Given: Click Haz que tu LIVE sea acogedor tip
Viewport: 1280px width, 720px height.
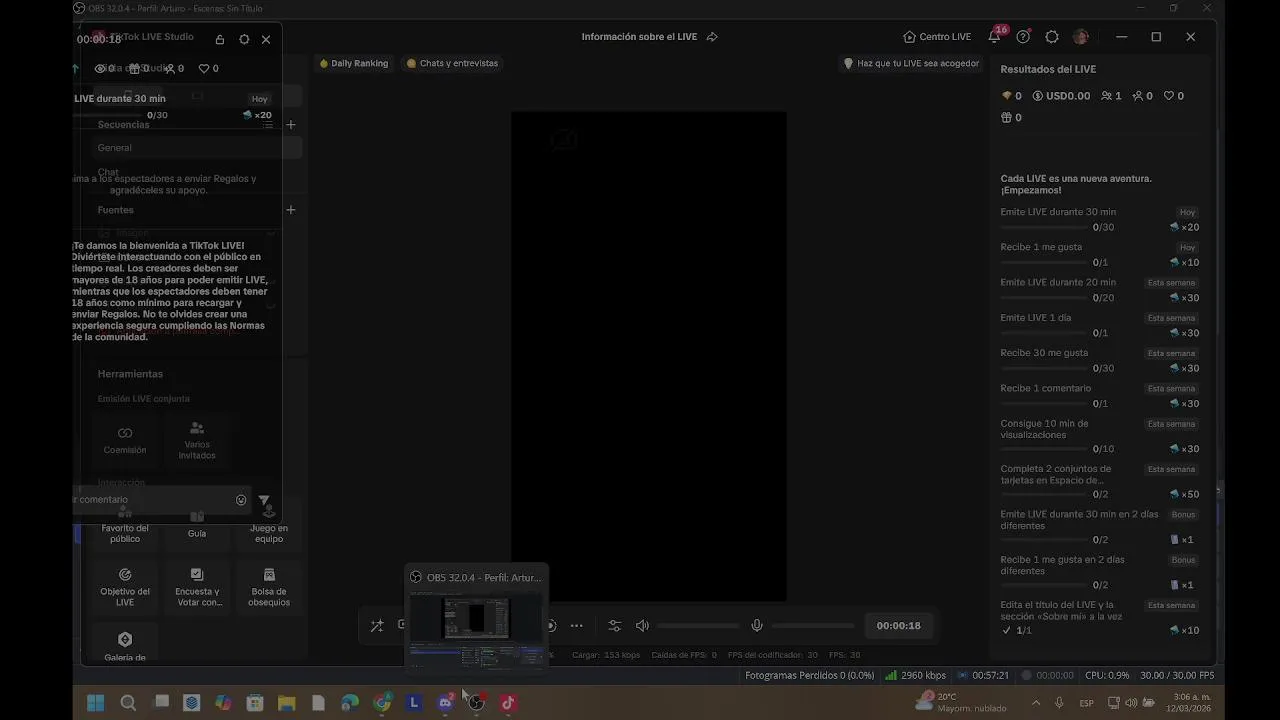Looking at the screenshot, I should tap(911, 63).
